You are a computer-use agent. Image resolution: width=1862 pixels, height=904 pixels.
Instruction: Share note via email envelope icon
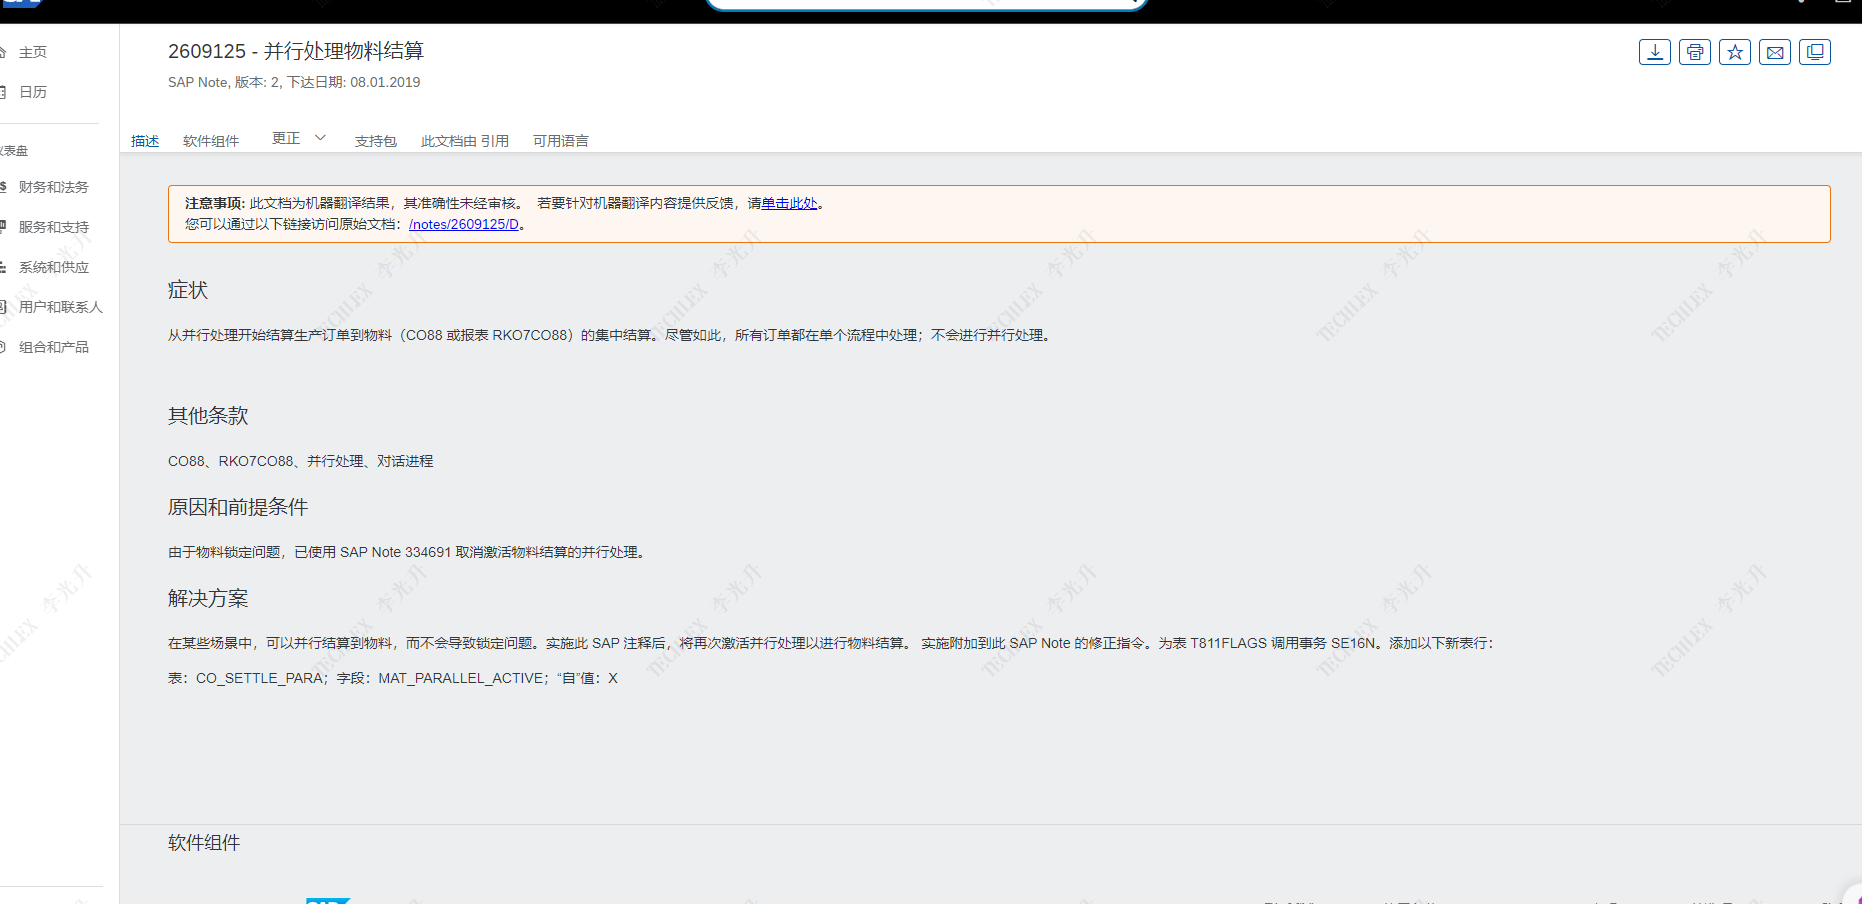coord(1775,52)
